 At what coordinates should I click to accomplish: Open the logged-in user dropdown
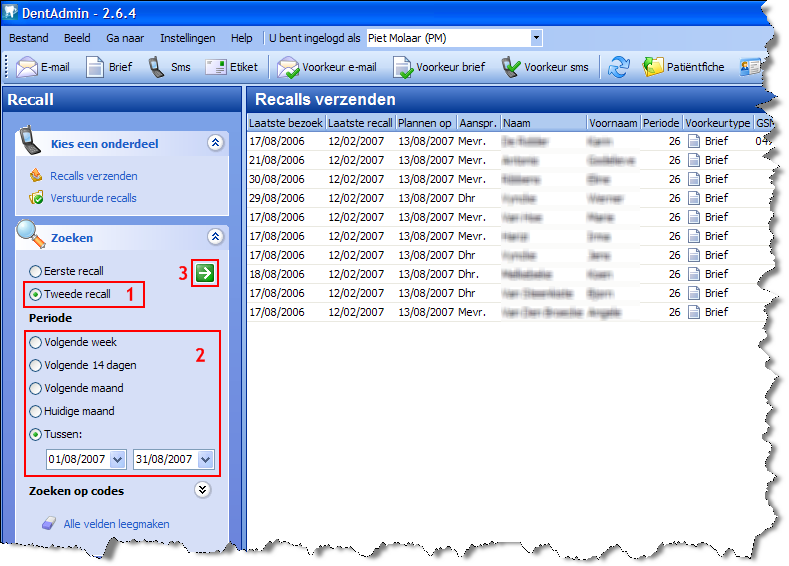point(536,38)
